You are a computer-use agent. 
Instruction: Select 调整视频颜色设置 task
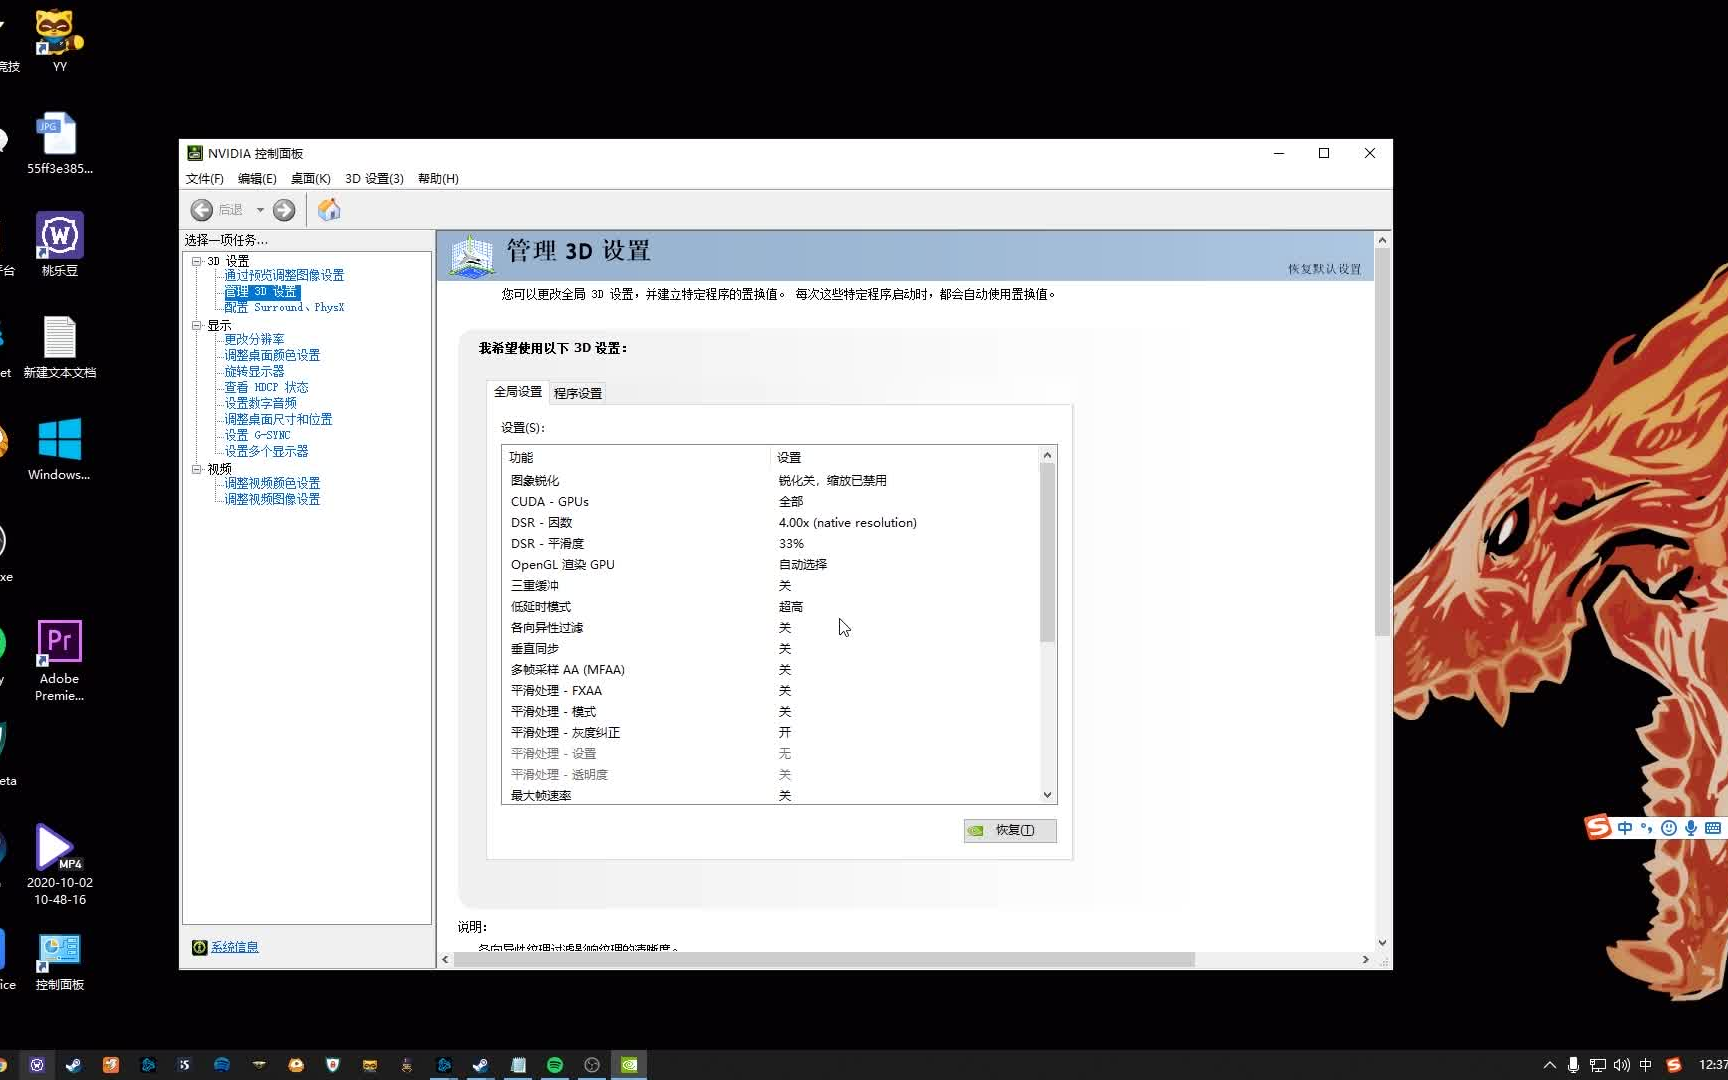click(272, 484)
